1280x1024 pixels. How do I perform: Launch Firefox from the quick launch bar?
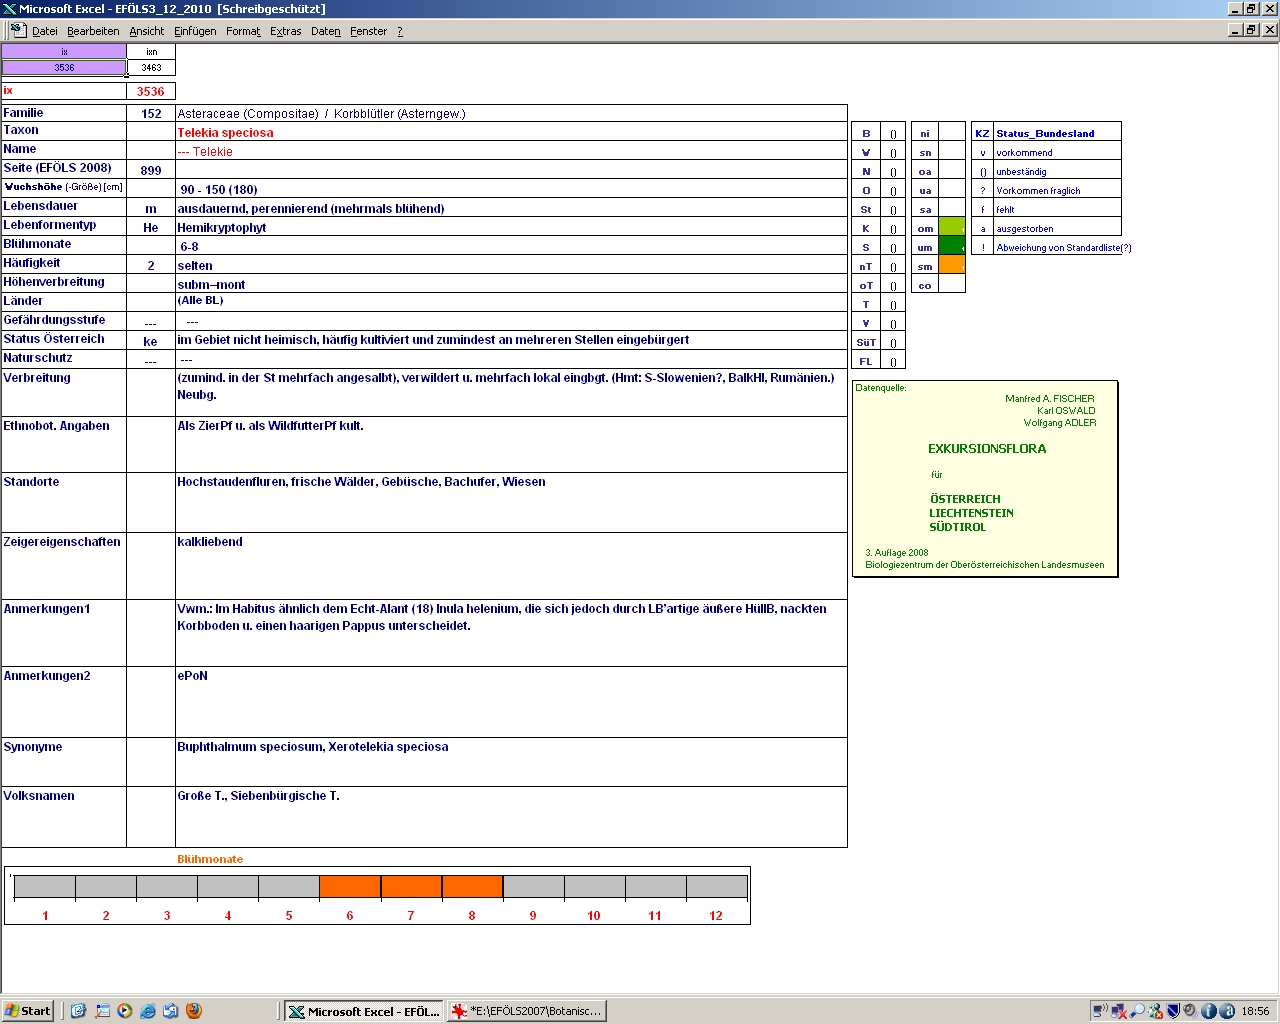pos(194,1011)
